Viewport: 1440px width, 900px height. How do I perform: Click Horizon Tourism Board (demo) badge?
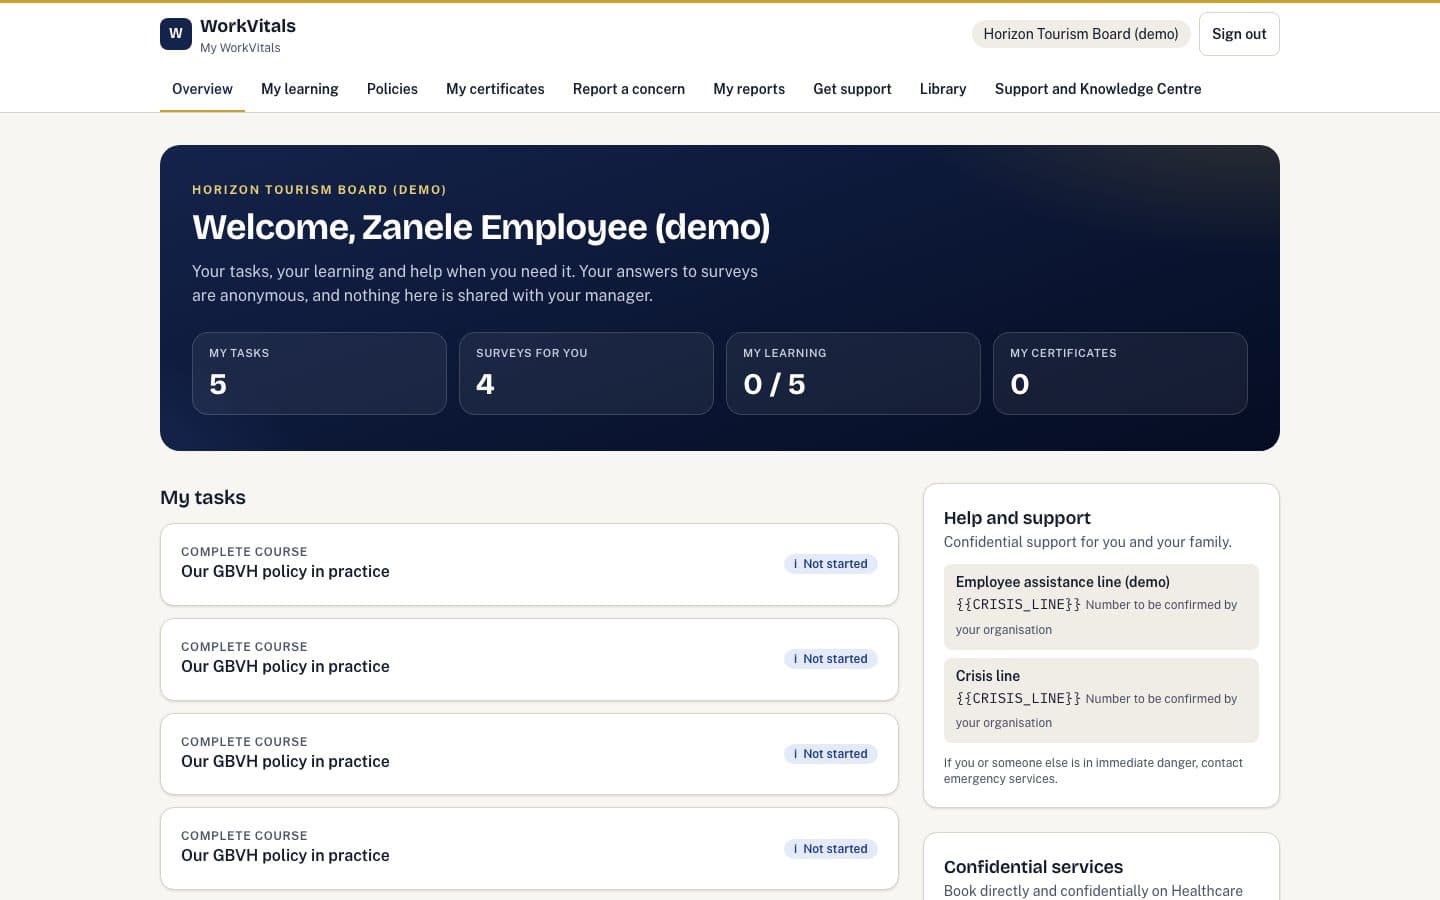click(1081, 34)
